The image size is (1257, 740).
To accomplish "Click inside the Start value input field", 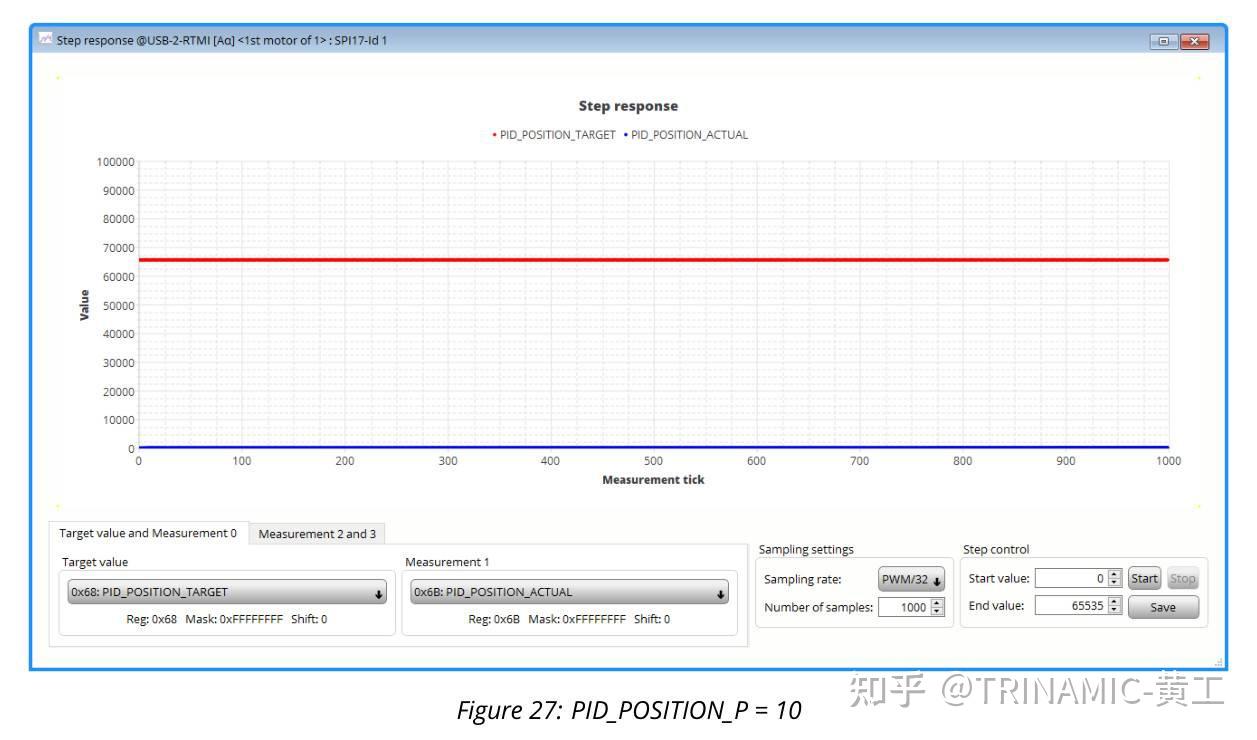I will pyautogui.click(x=1070, y=577).
